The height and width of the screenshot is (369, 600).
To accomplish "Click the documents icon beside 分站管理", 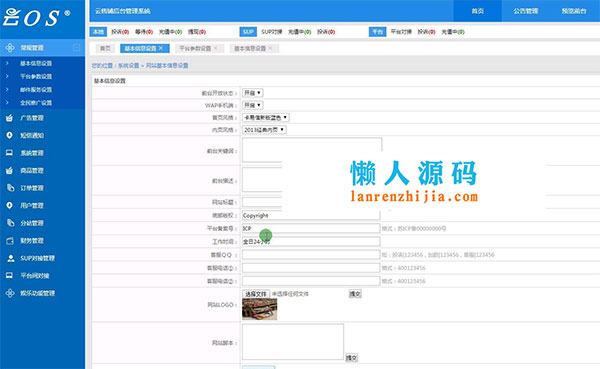I will point(10,223).
